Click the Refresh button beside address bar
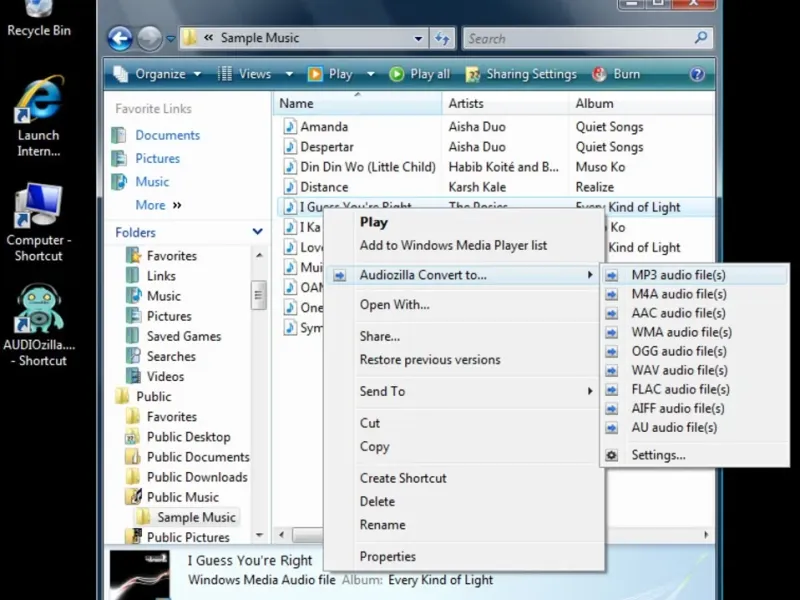 point(442,38)
